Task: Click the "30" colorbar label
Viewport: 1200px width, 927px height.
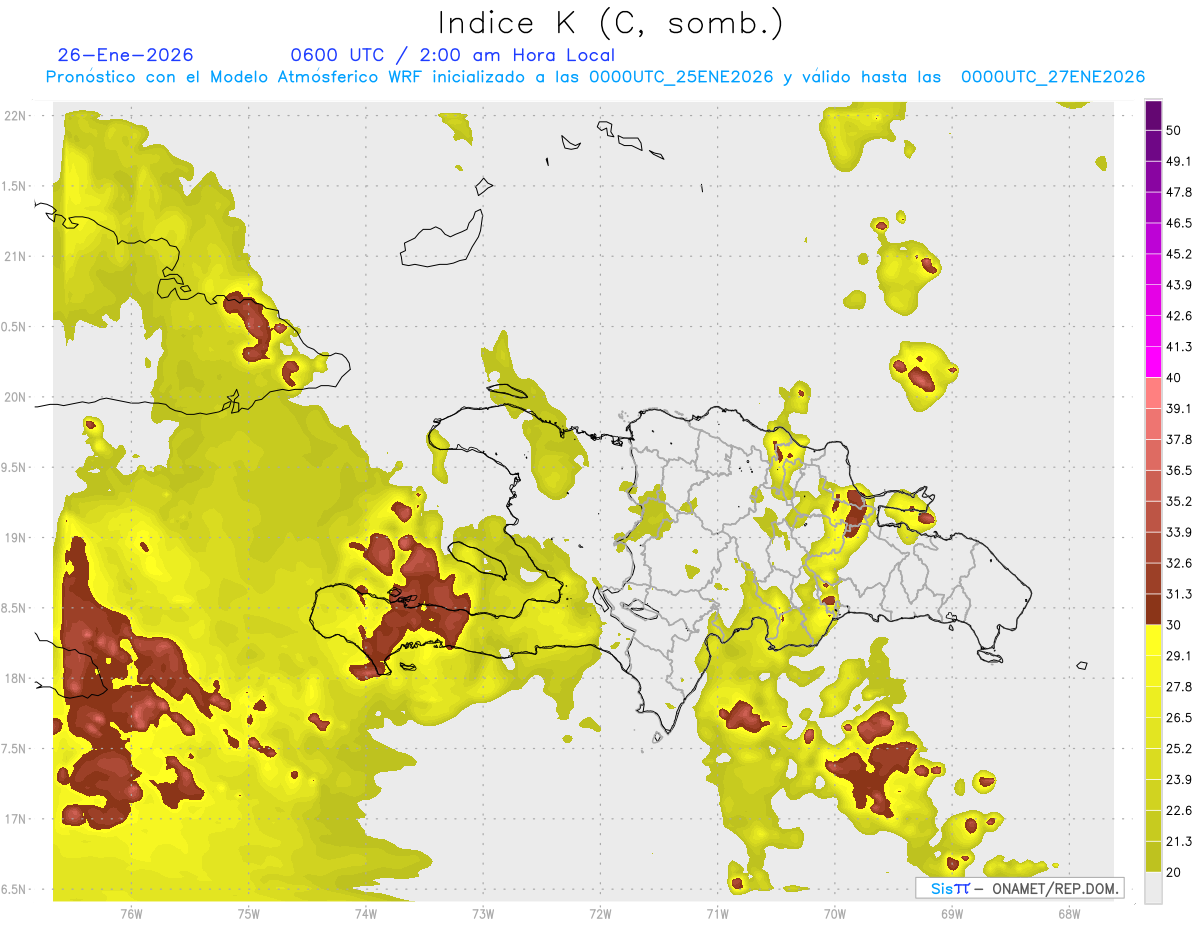Action: click(x=1175, y=625)
